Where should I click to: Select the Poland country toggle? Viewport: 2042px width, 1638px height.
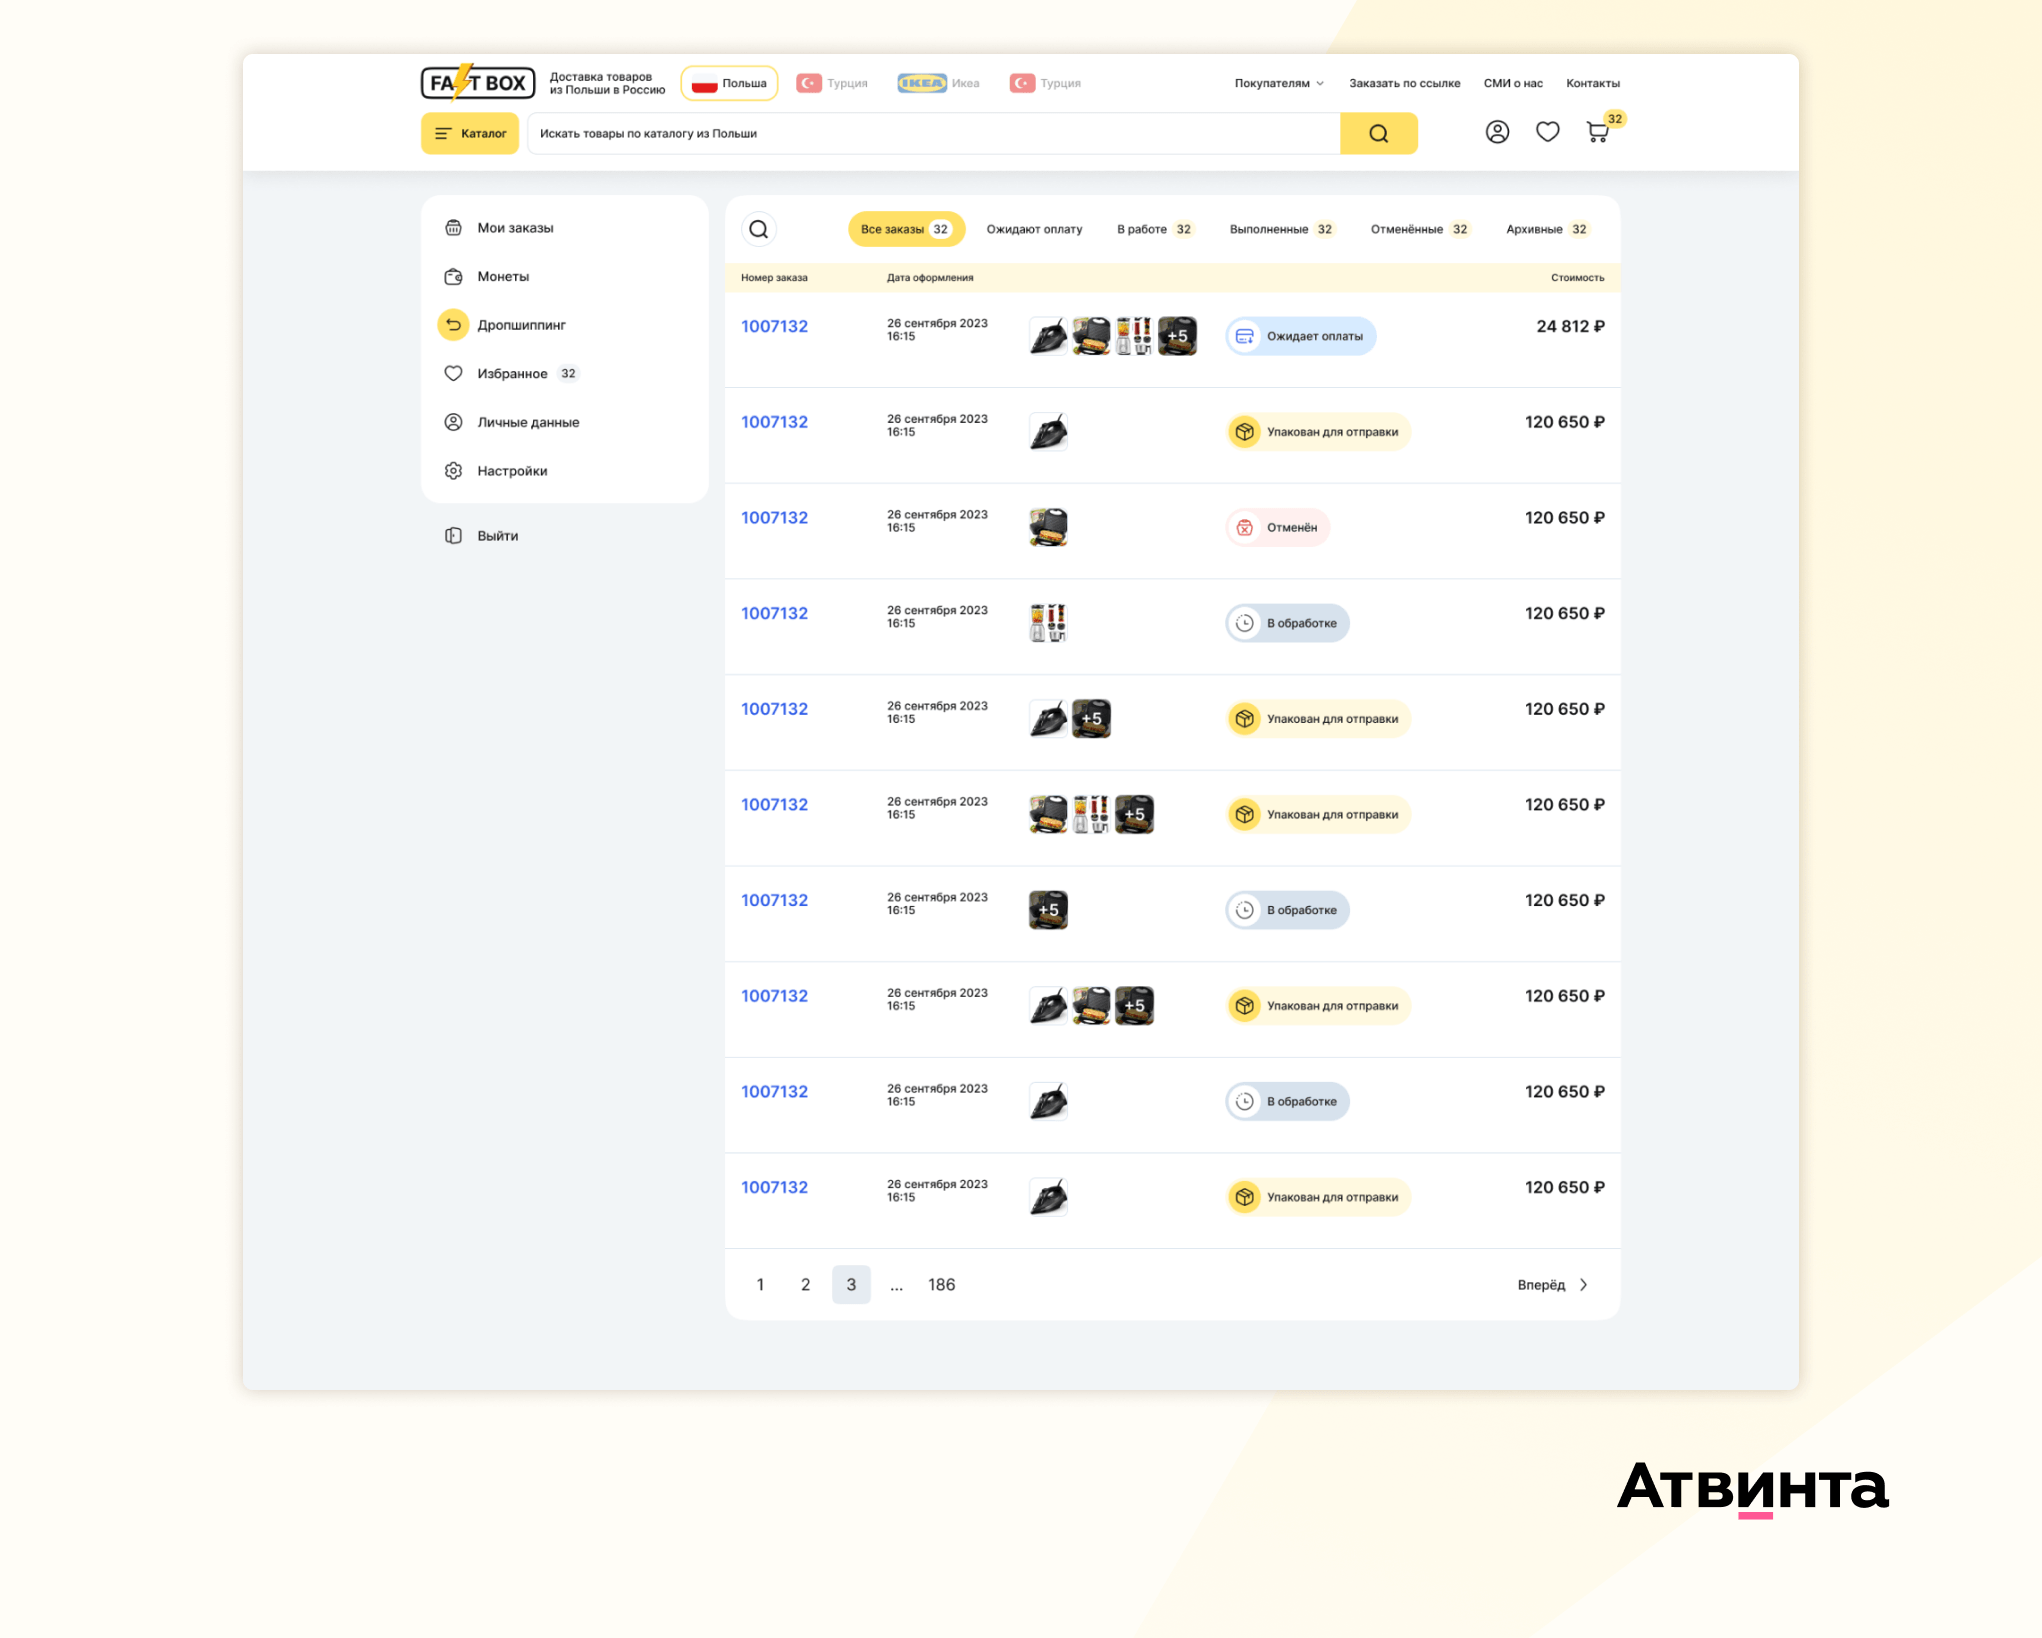730,84
